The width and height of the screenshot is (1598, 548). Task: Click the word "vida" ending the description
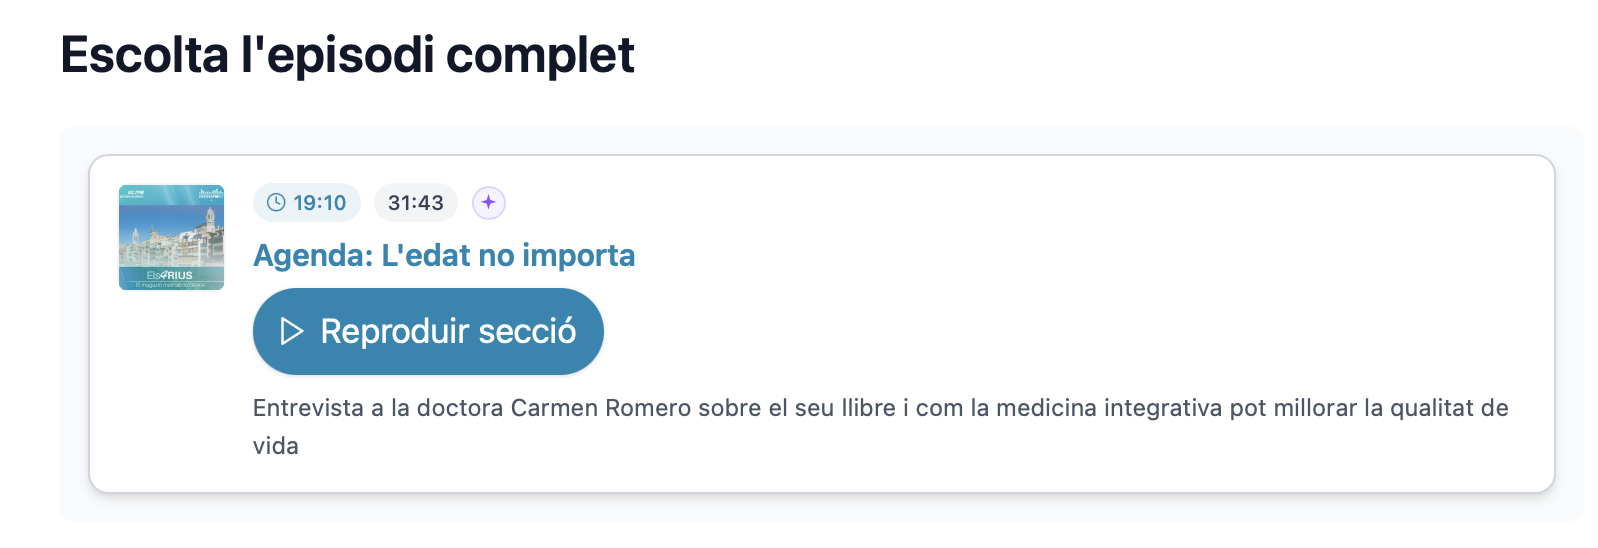(276, 446)
